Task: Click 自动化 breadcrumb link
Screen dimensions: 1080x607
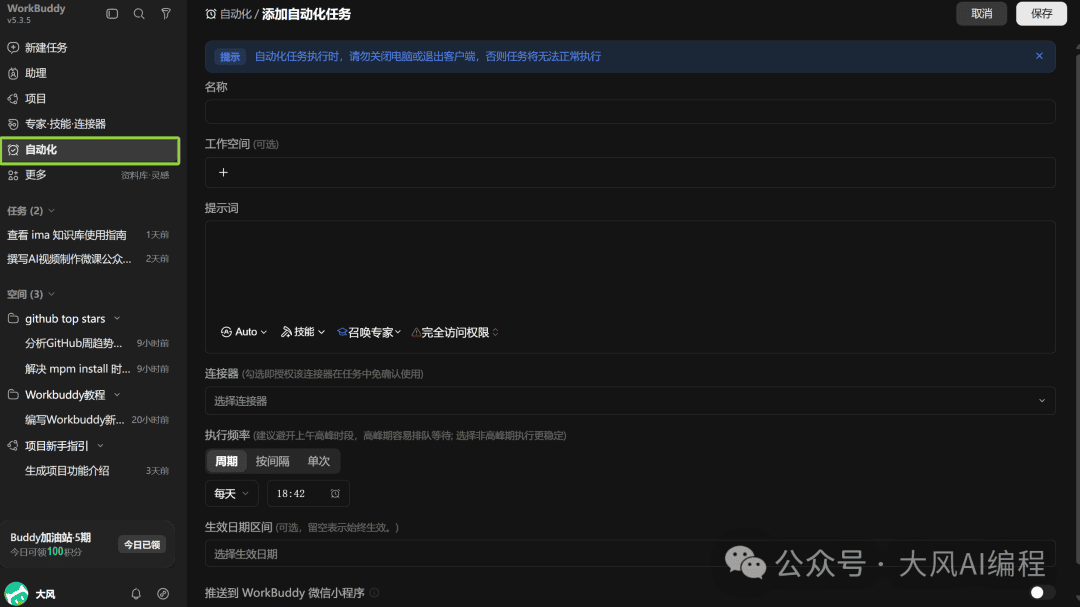Action: (x=236, y=14)
